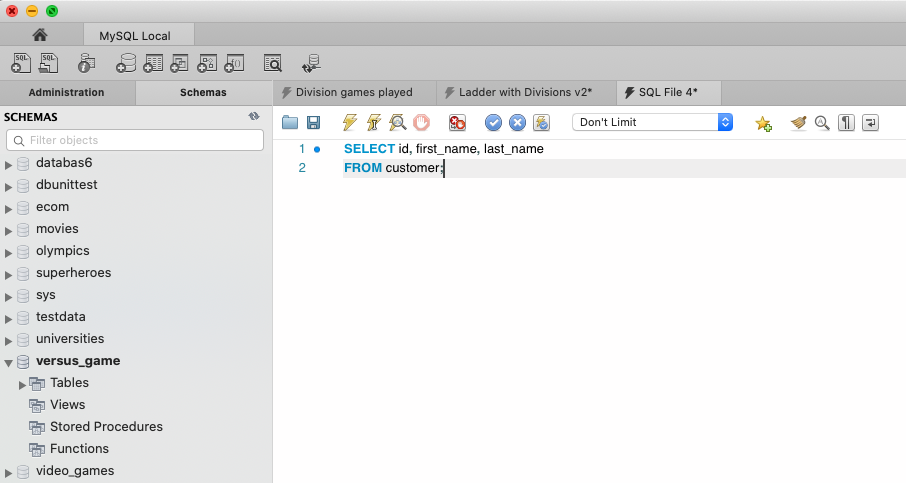Click the Execute query lightning bolt icon

pos(349,122)
